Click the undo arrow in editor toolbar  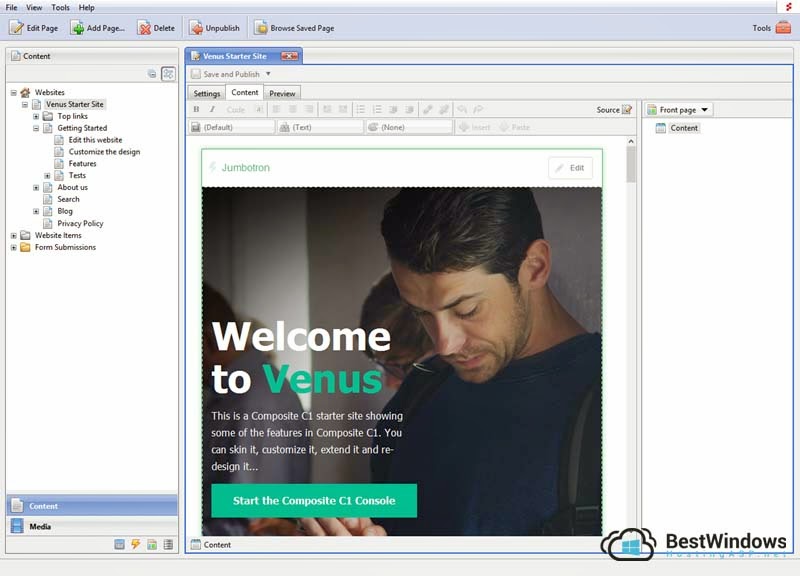(x=462, y=109)
